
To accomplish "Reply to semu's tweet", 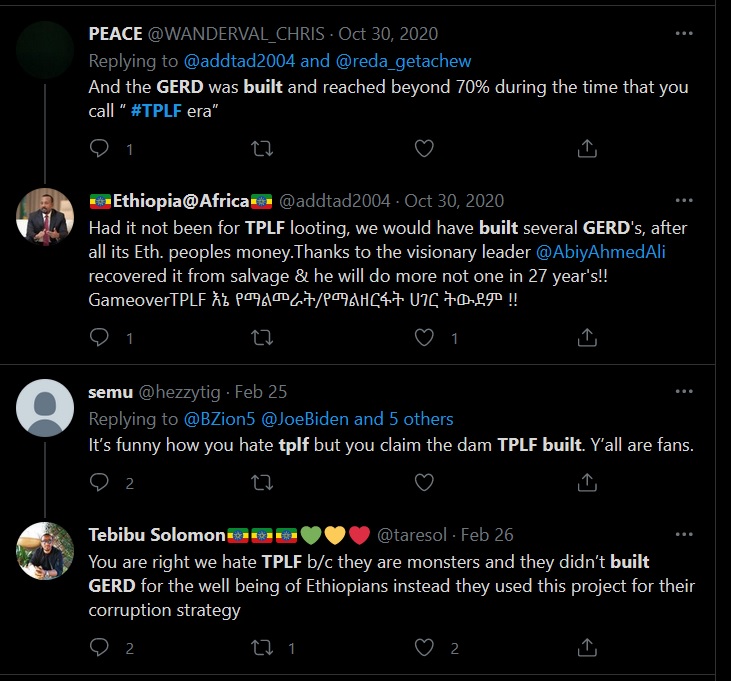I will [100, 482].
